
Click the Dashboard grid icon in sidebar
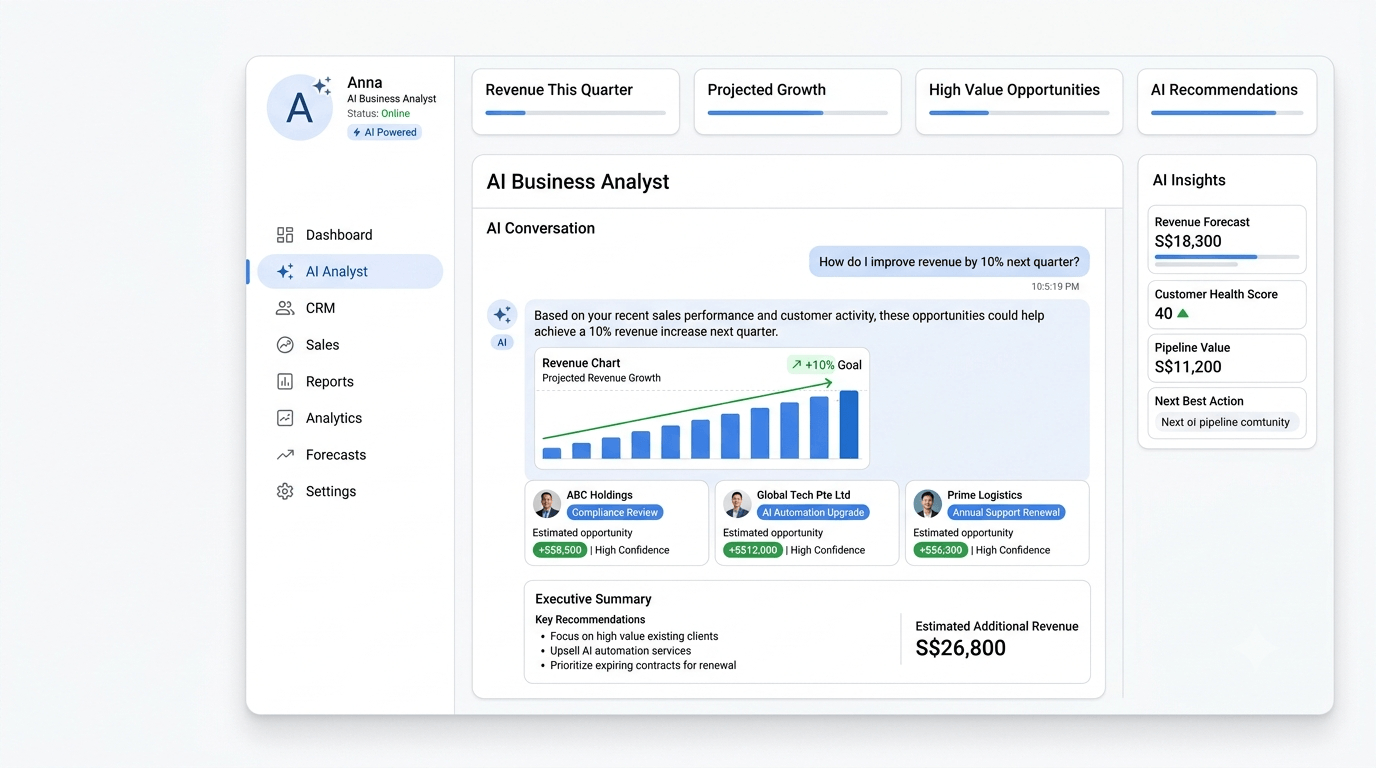click(285, 235)
